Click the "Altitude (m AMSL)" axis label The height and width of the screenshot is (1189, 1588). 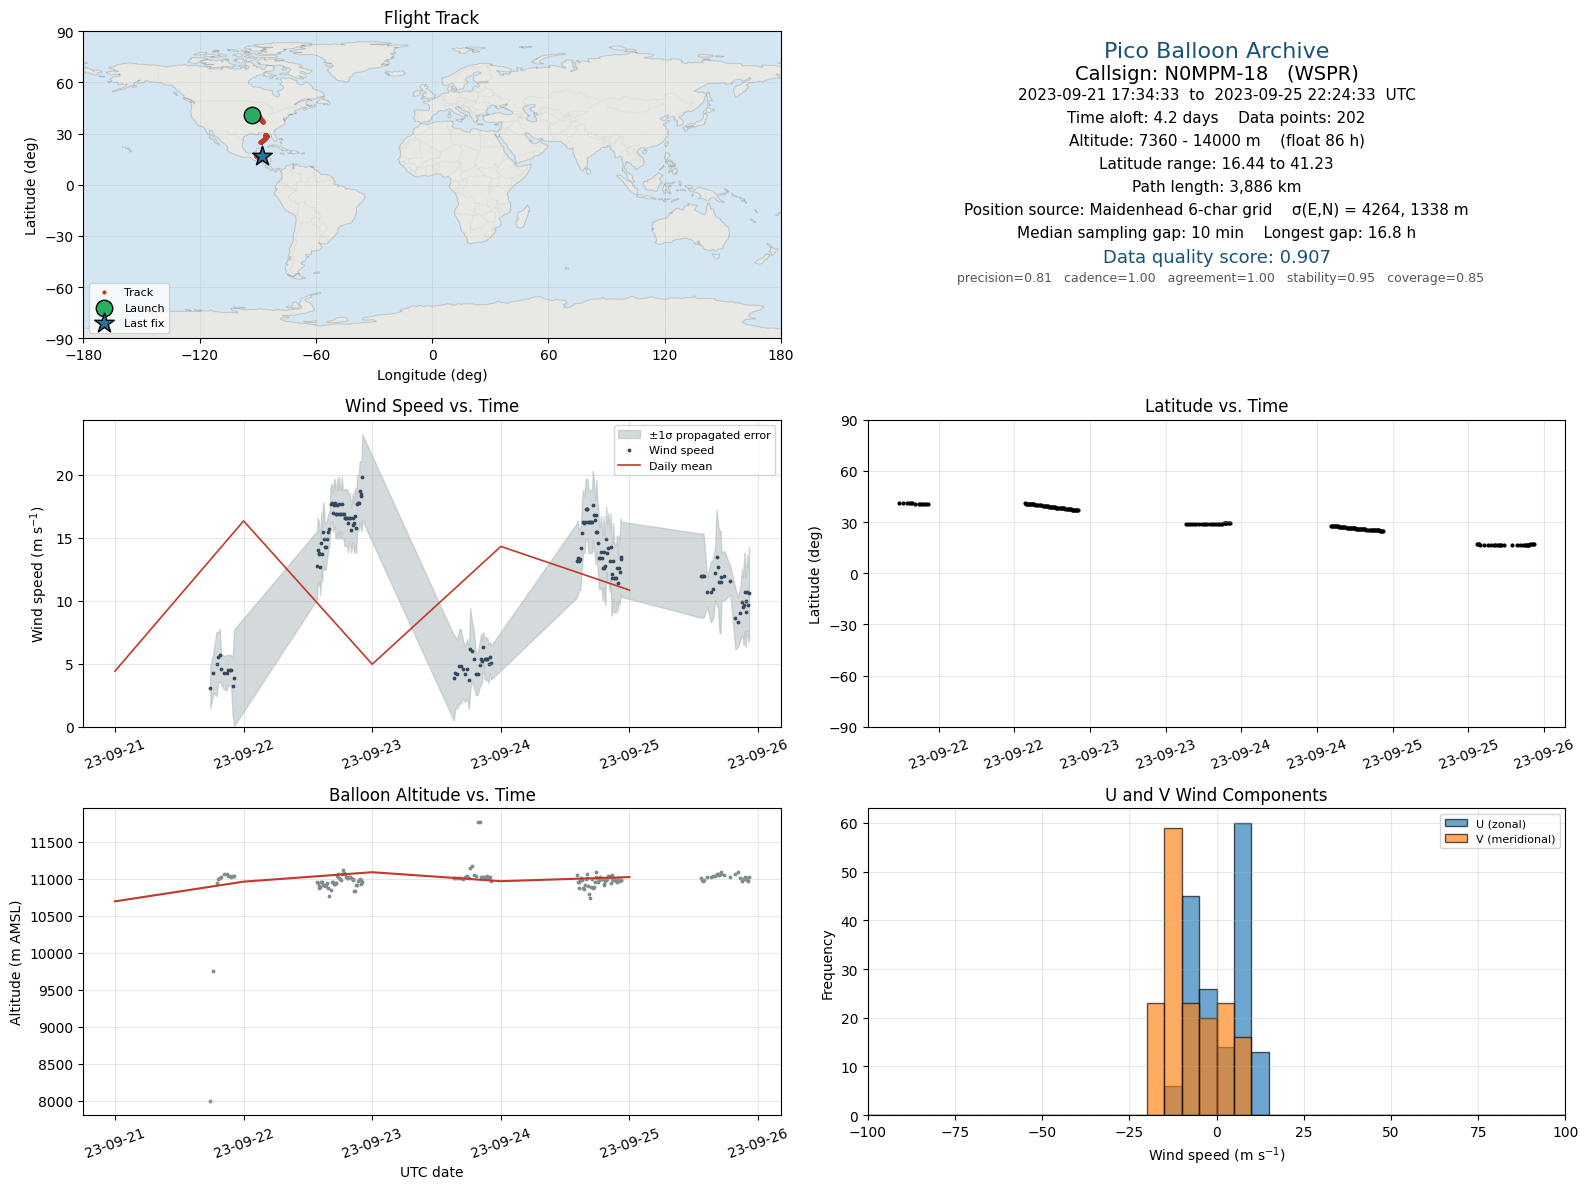[16, 962]
